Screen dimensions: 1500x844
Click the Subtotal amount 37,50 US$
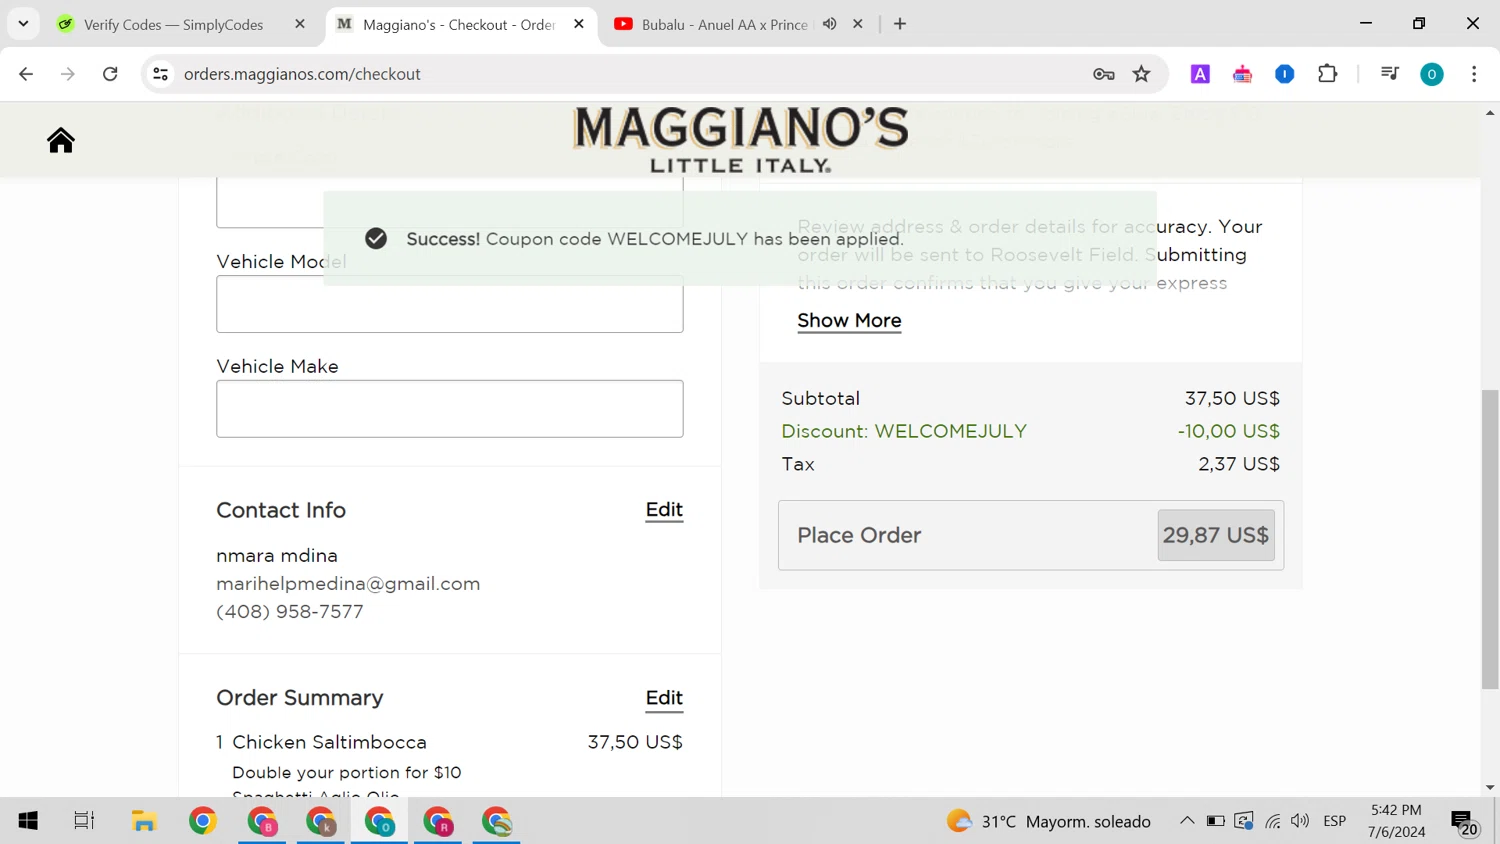click(1232, 398)
